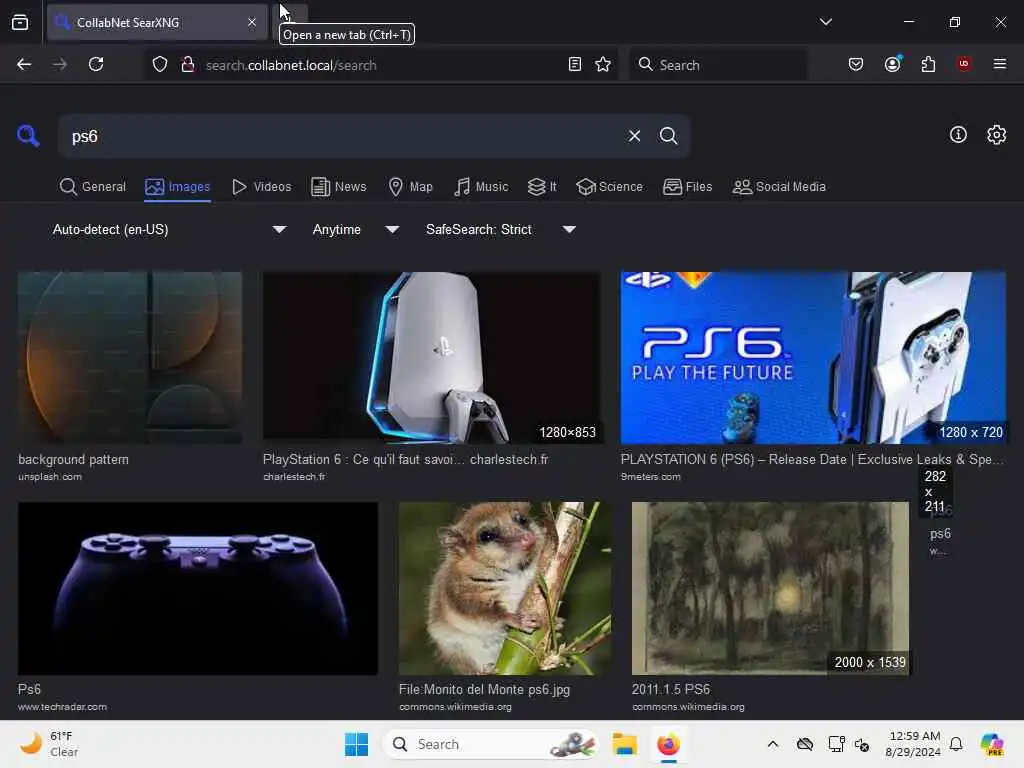Open uBlock Origin extension icon
1024x768 pixels.
(x=964, y=64)
